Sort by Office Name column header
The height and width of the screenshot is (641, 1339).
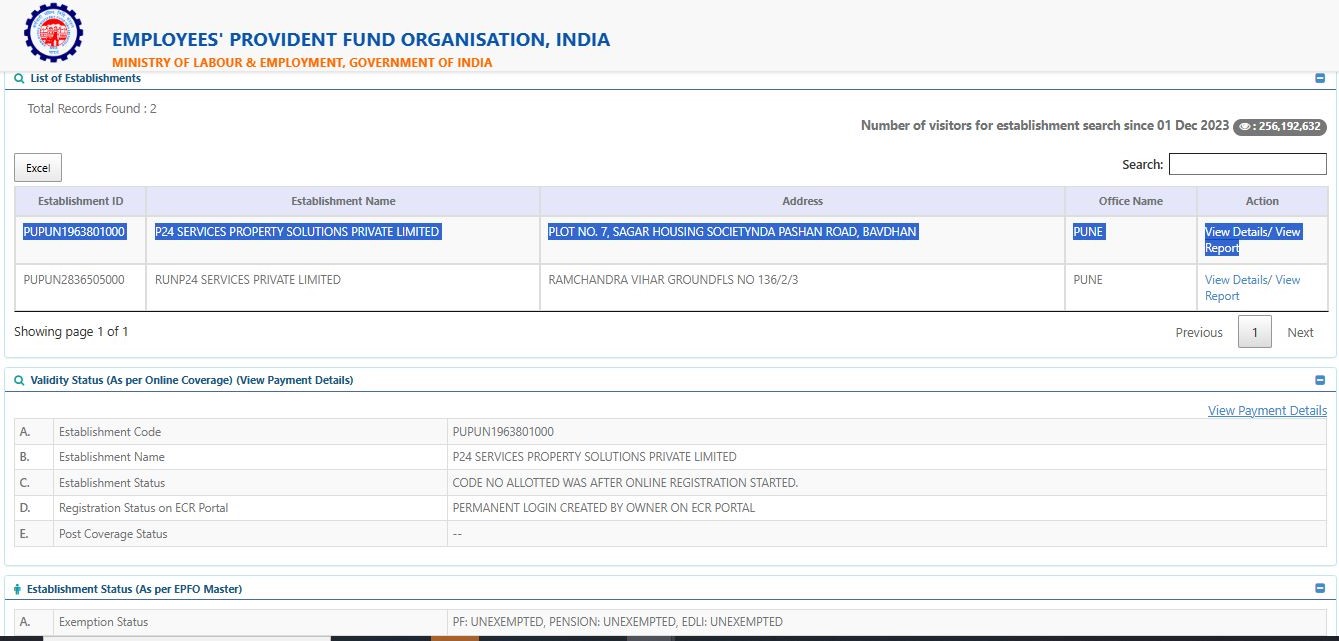click(x=1130, y=201)
